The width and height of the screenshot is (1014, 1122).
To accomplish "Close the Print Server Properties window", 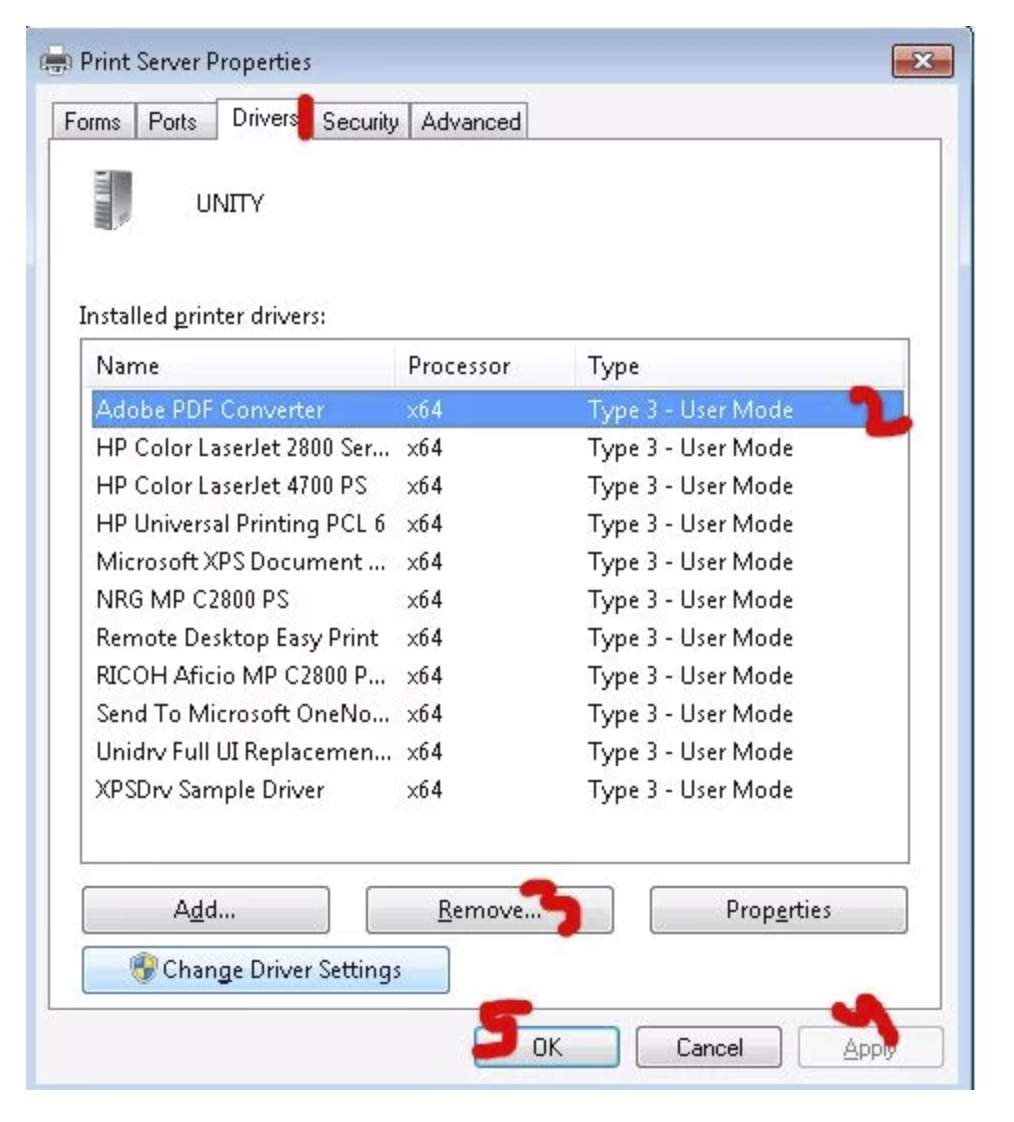I will [x=922, y=61].
